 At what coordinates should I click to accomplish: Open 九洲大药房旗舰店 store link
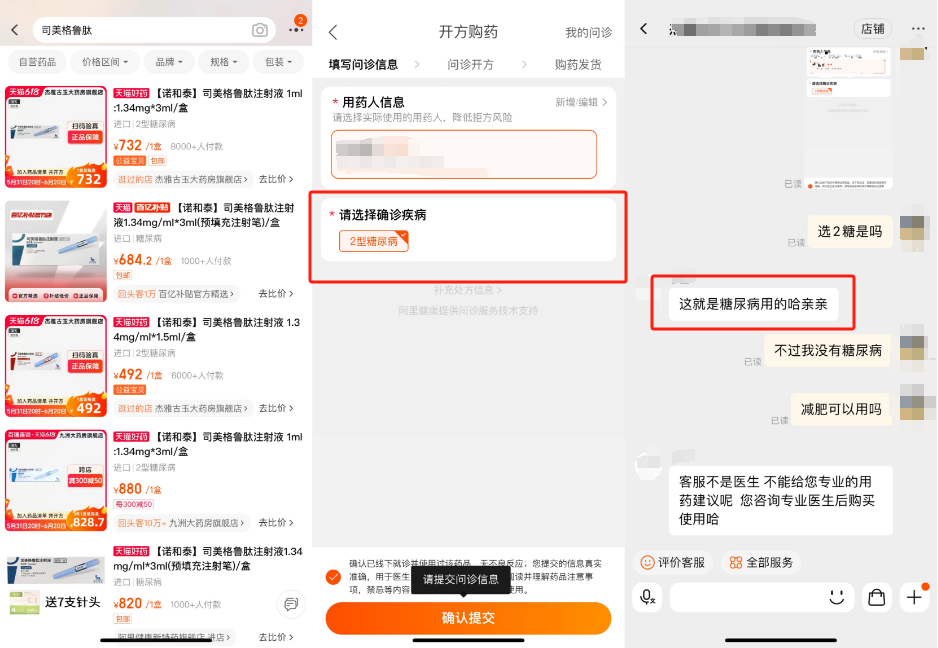tap(181, 522)
